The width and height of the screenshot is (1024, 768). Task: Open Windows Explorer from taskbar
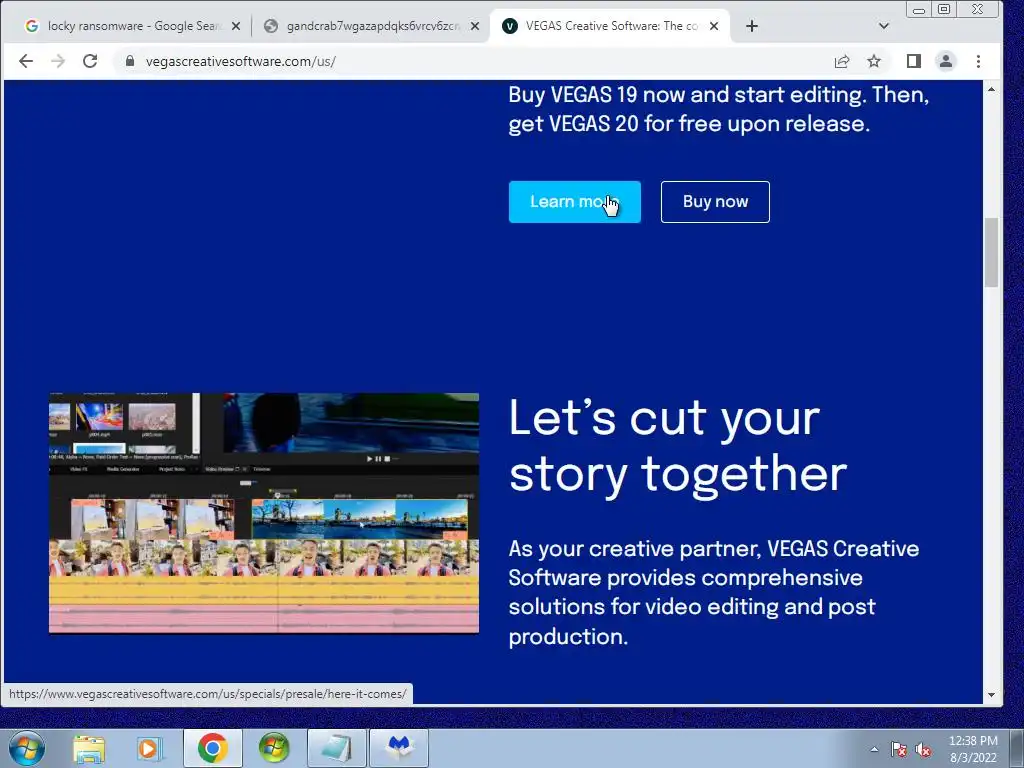point(89,748)
